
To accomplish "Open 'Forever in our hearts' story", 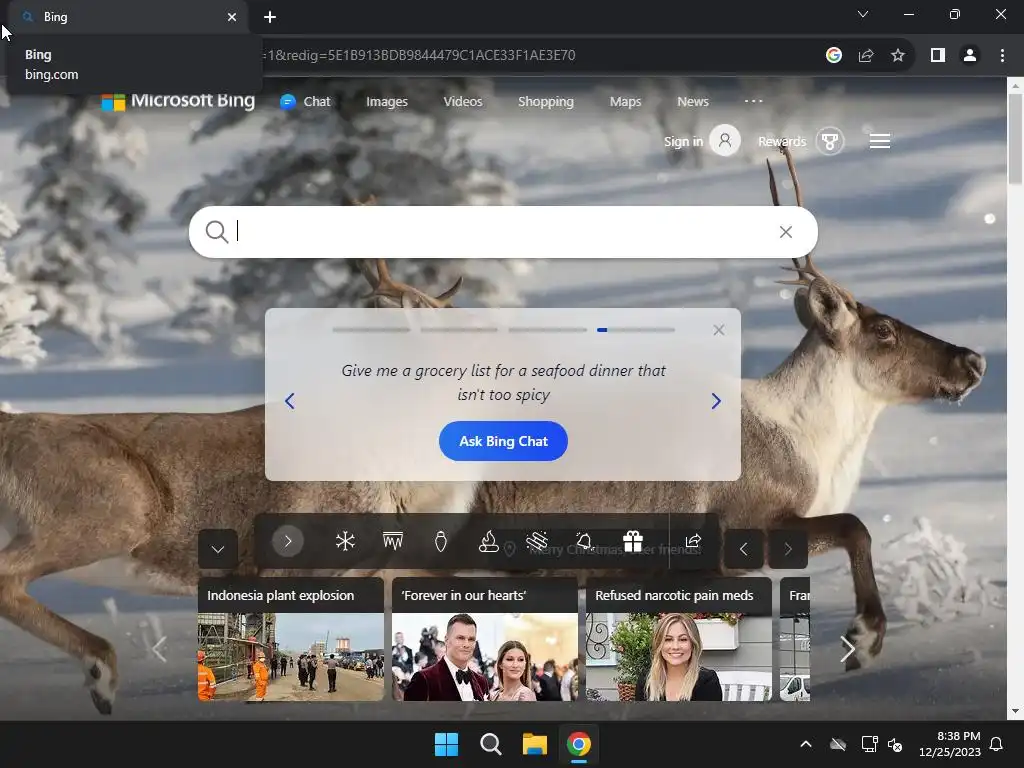I will pos(485,639).
